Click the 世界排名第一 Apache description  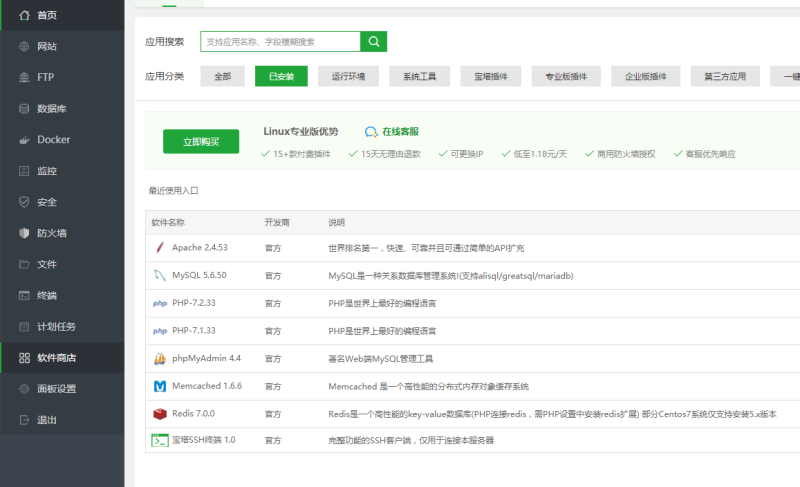[x=426, y=248]
